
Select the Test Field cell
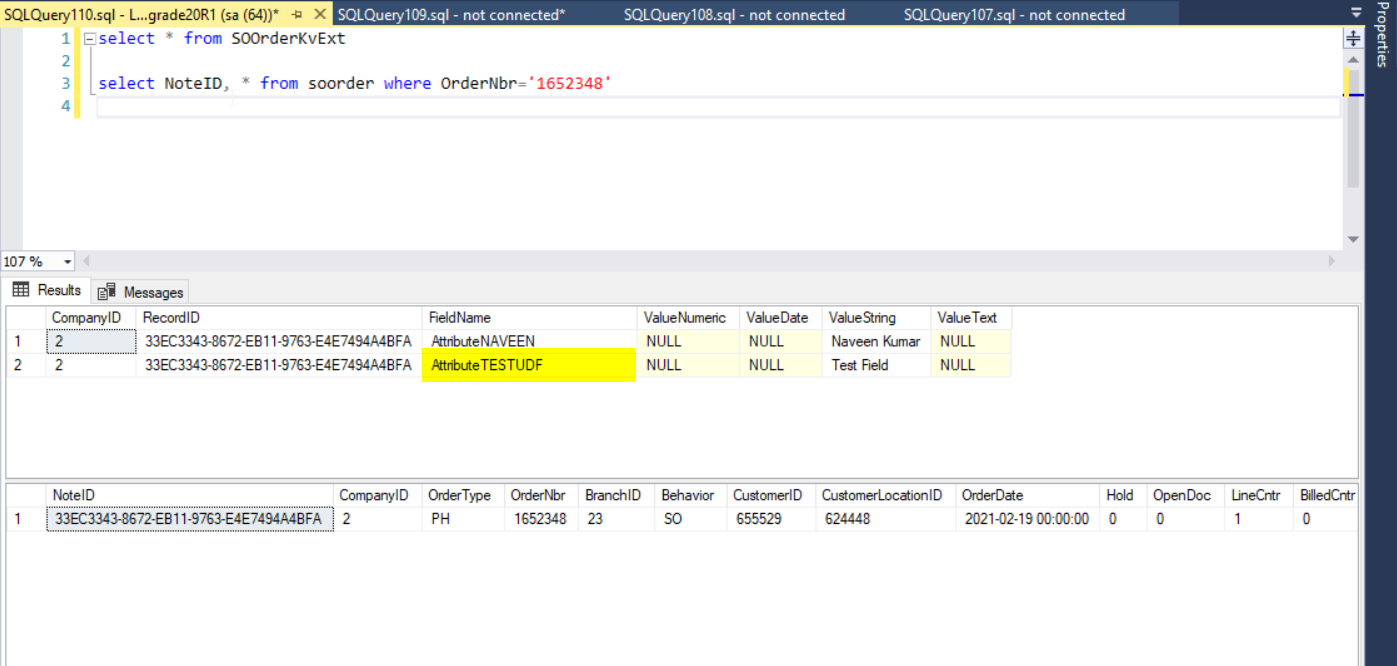click(x=876, y=365)
